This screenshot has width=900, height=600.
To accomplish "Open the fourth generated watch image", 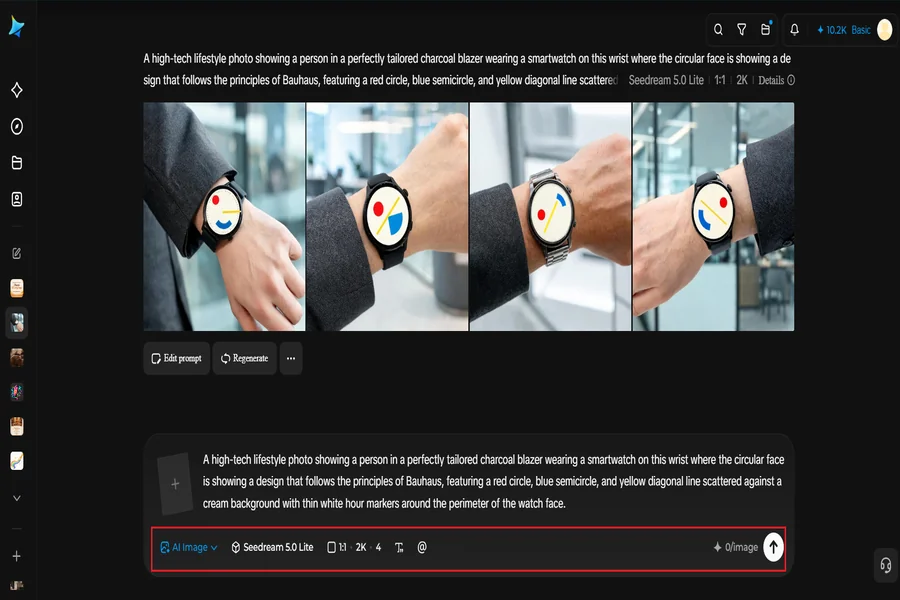I will click(x=713, y=216).
